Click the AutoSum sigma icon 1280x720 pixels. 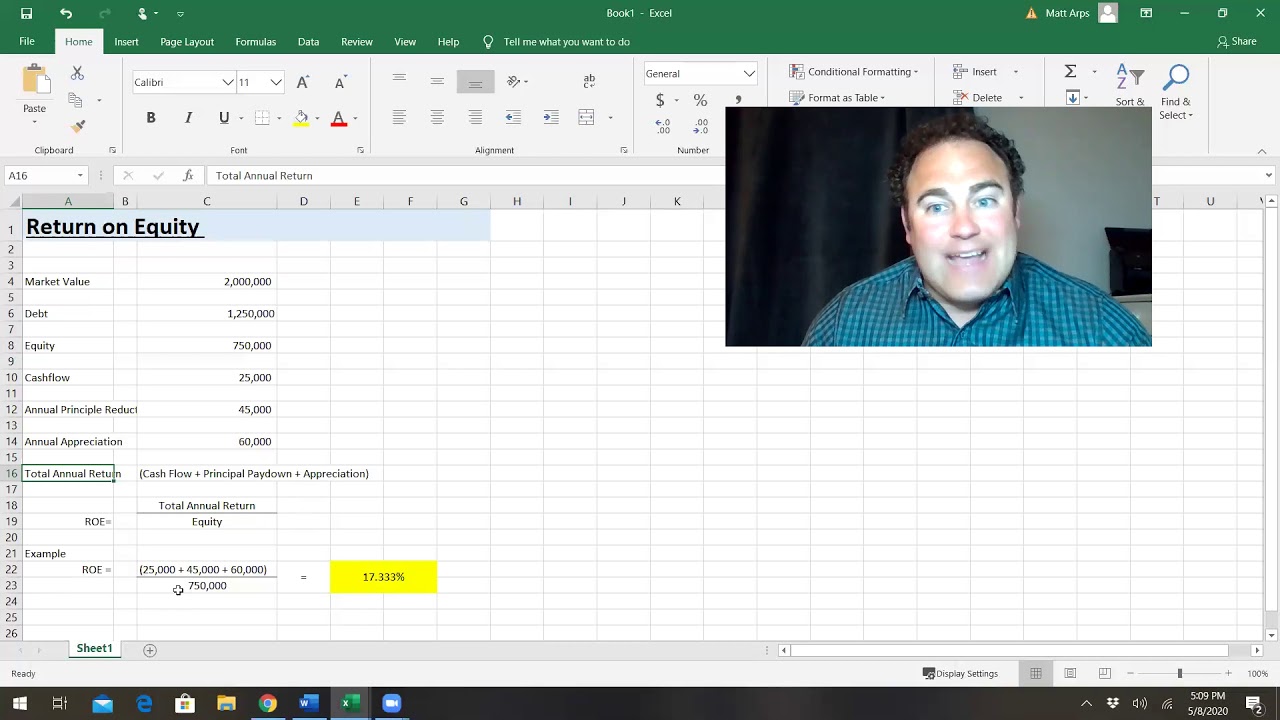(1070, 72)
